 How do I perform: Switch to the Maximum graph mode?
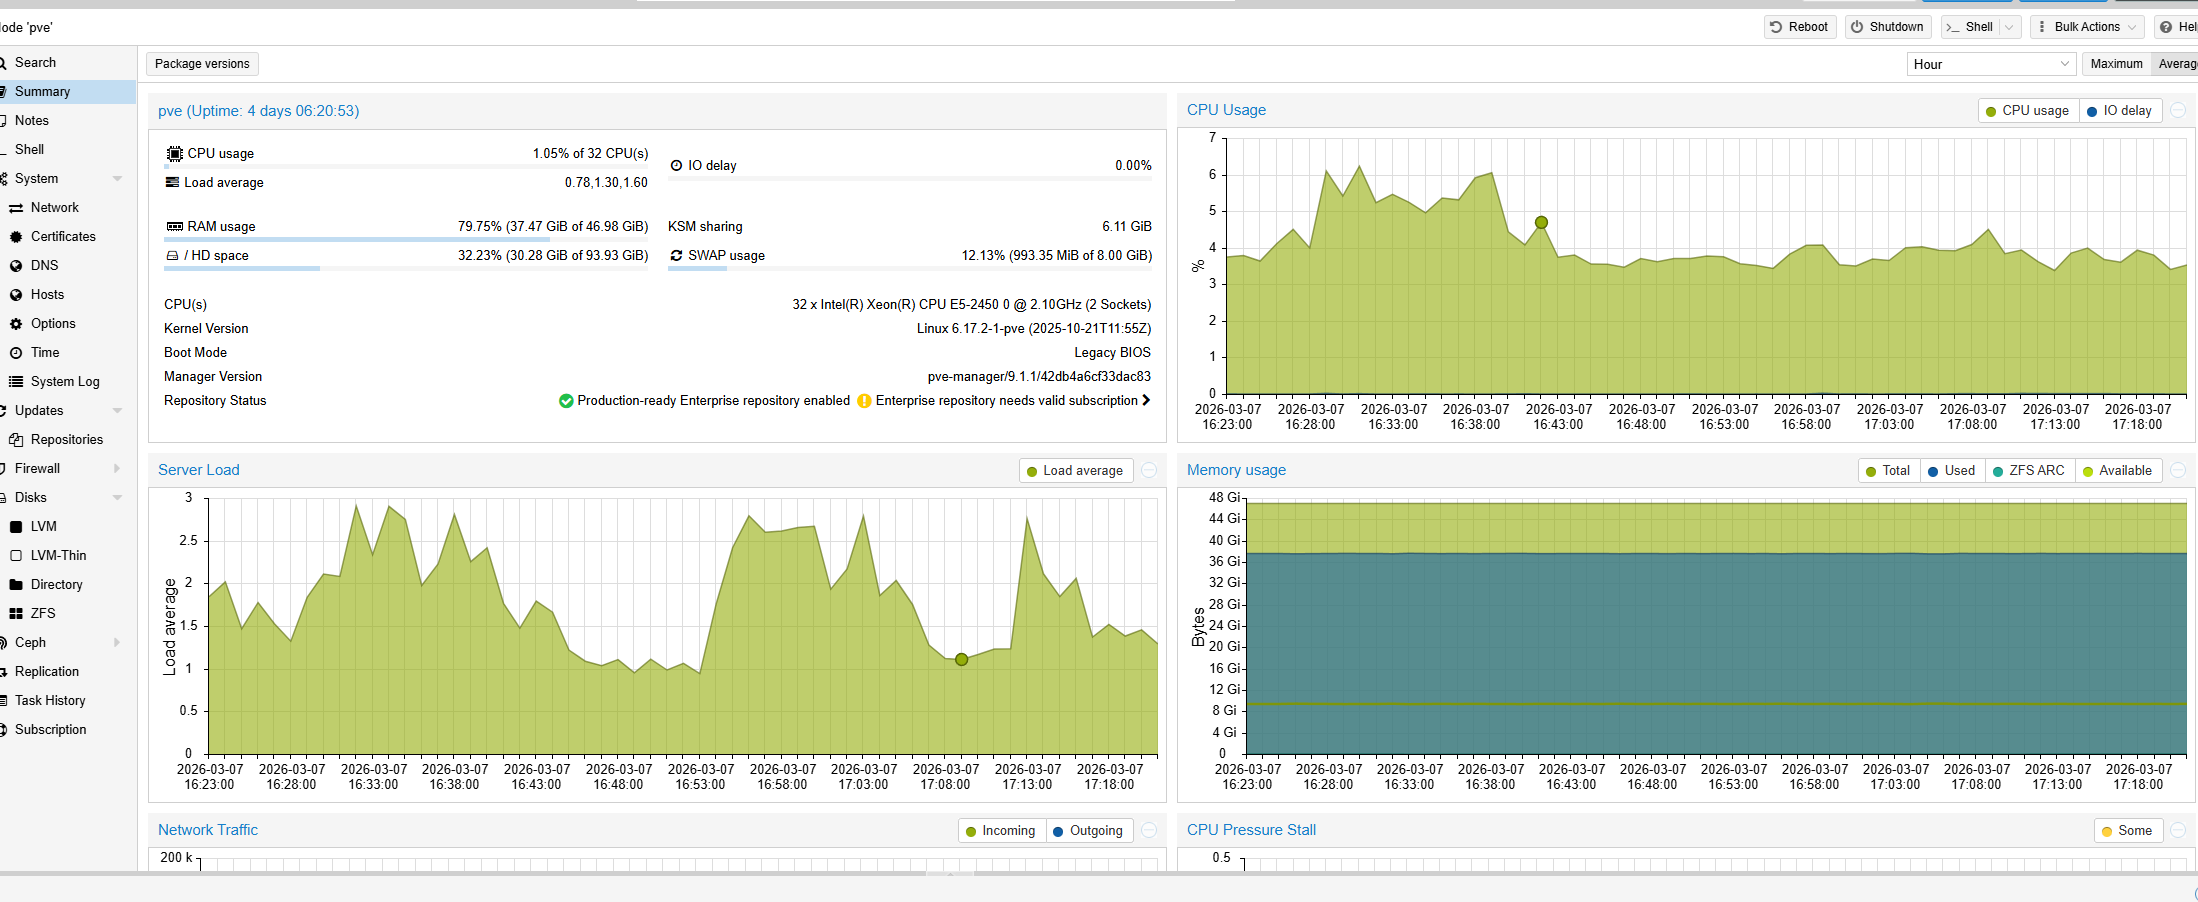point(2116,63)
